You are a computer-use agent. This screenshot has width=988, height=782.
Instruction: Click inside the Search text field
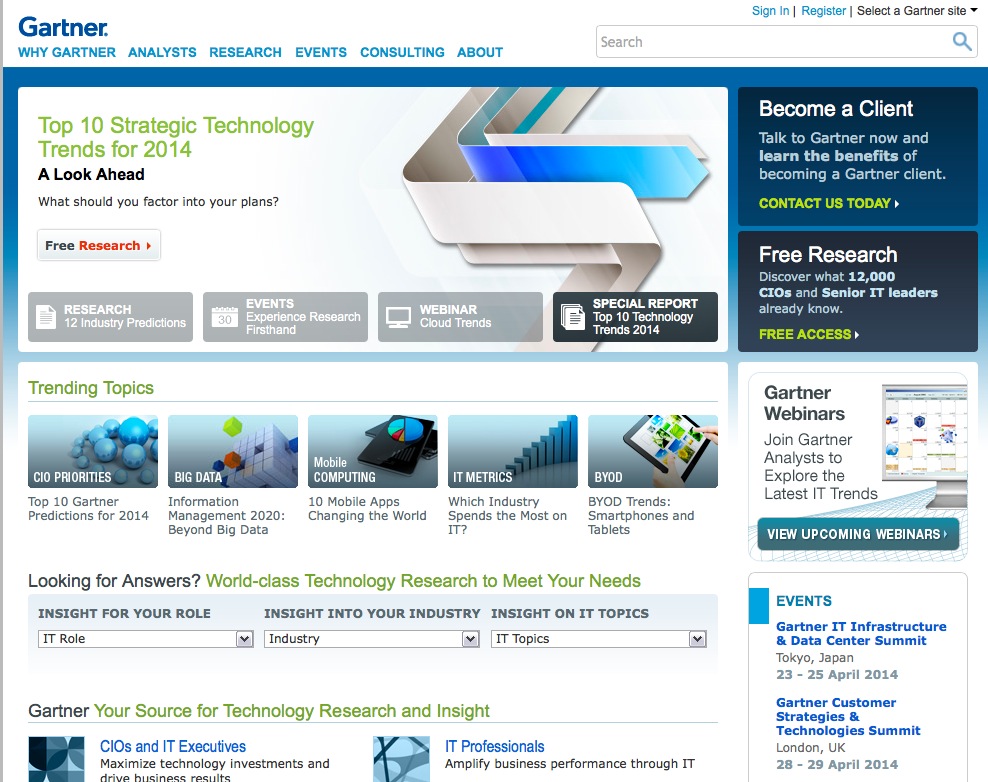coord(770,42)
